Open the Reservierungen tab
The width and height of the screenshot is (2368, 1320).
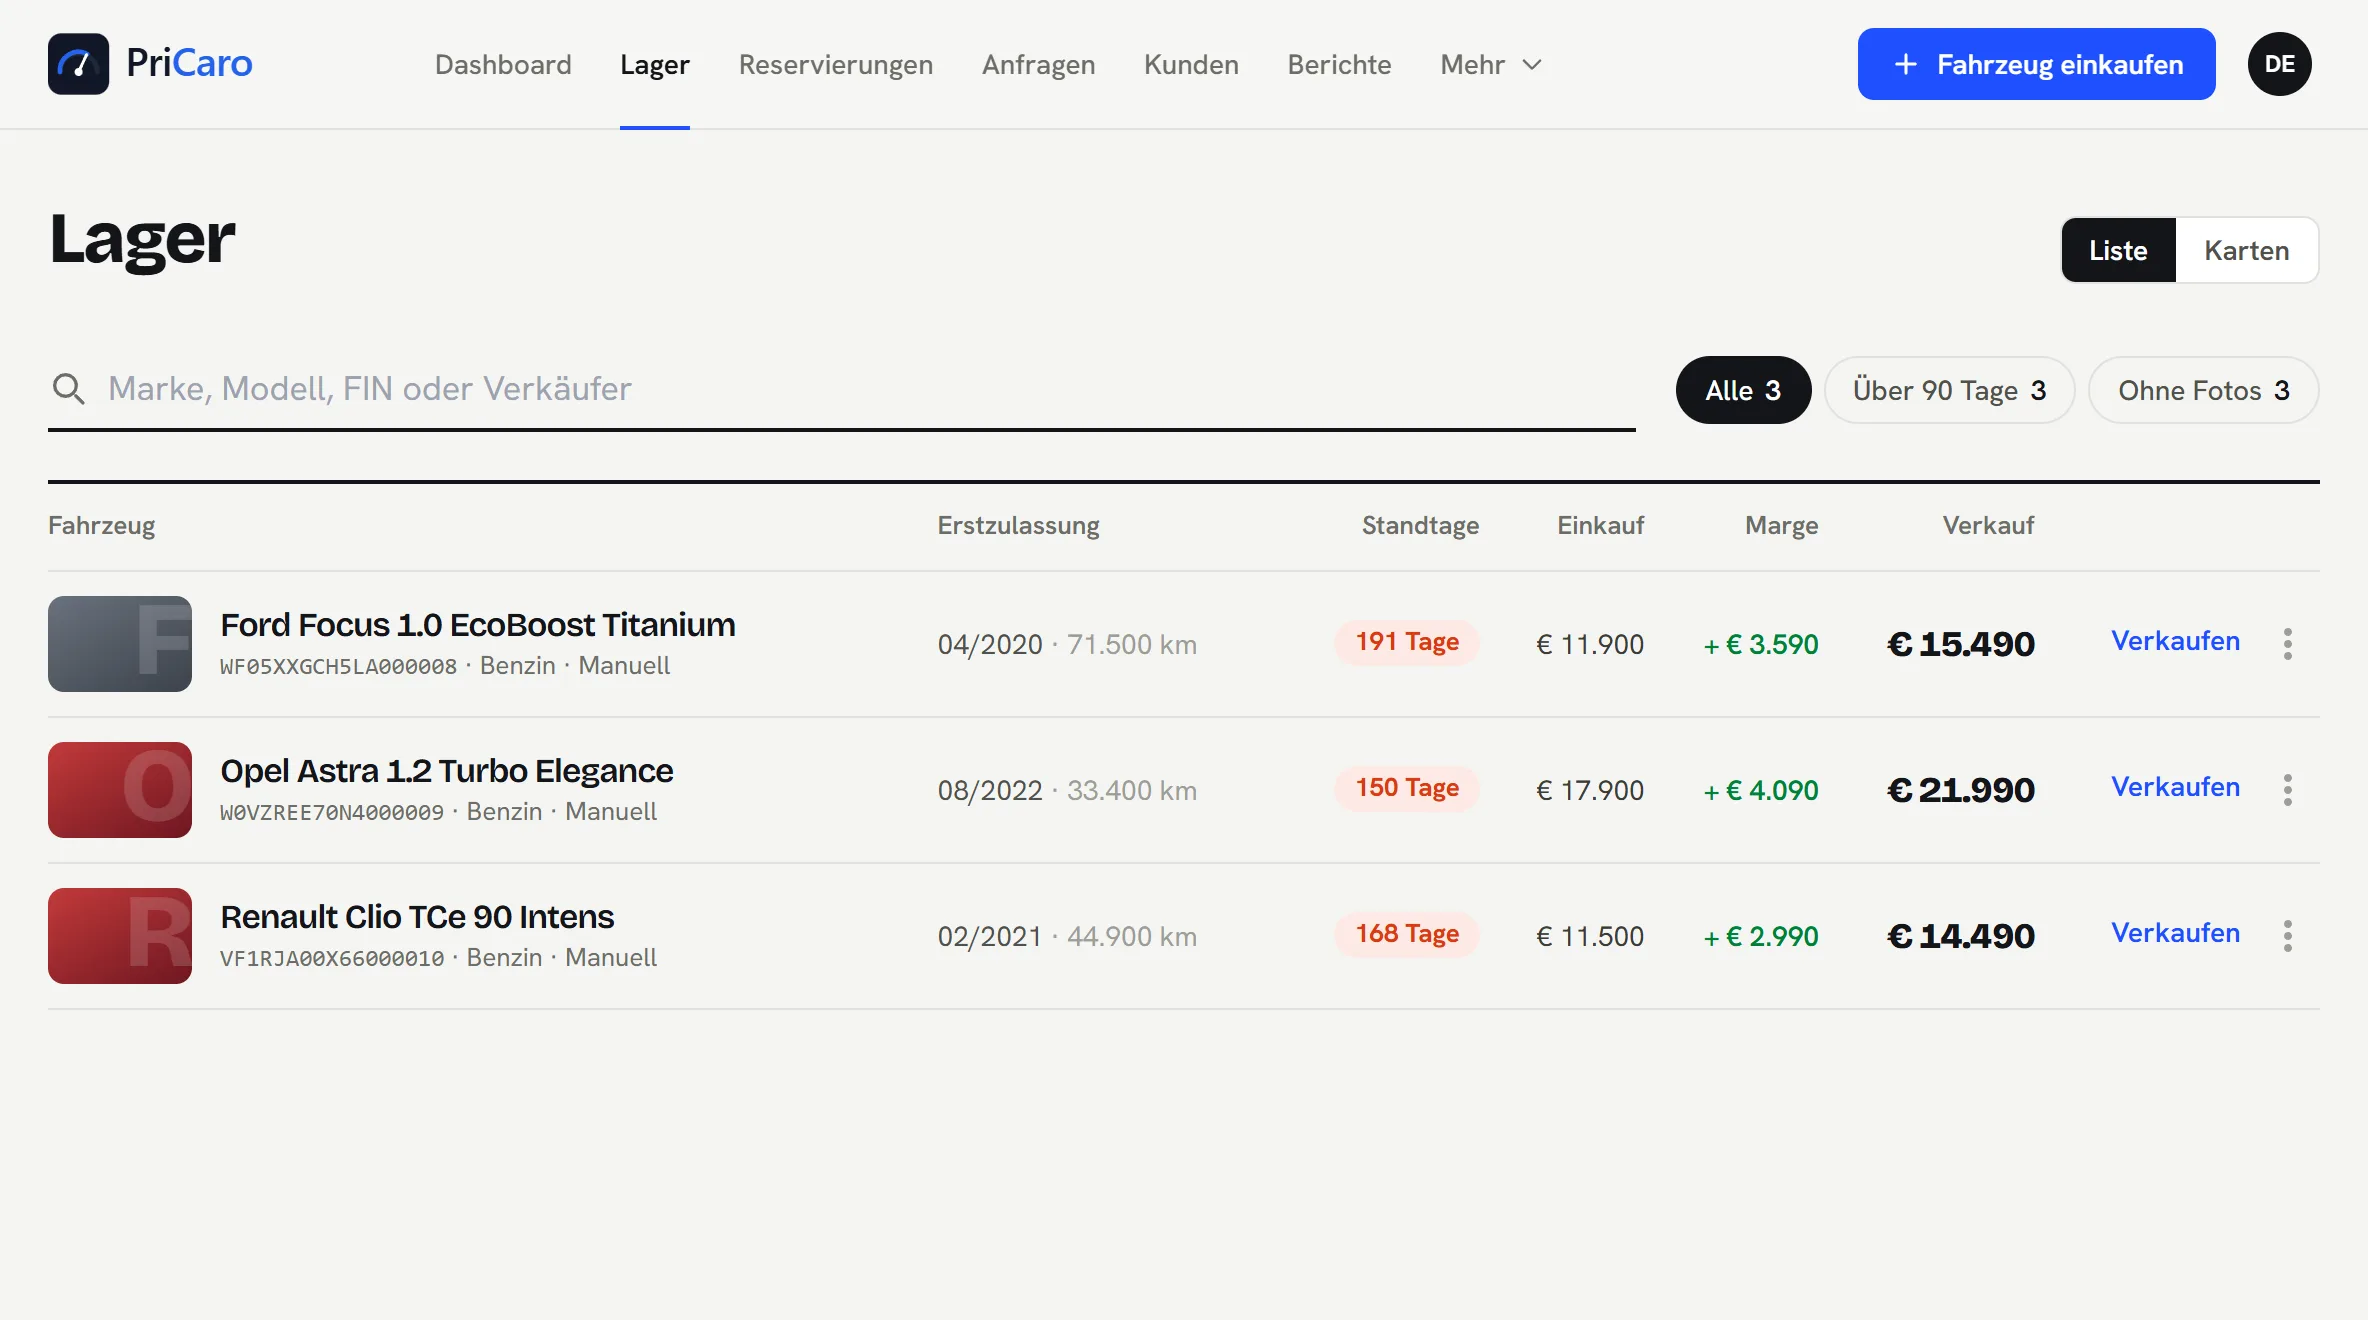835,64
